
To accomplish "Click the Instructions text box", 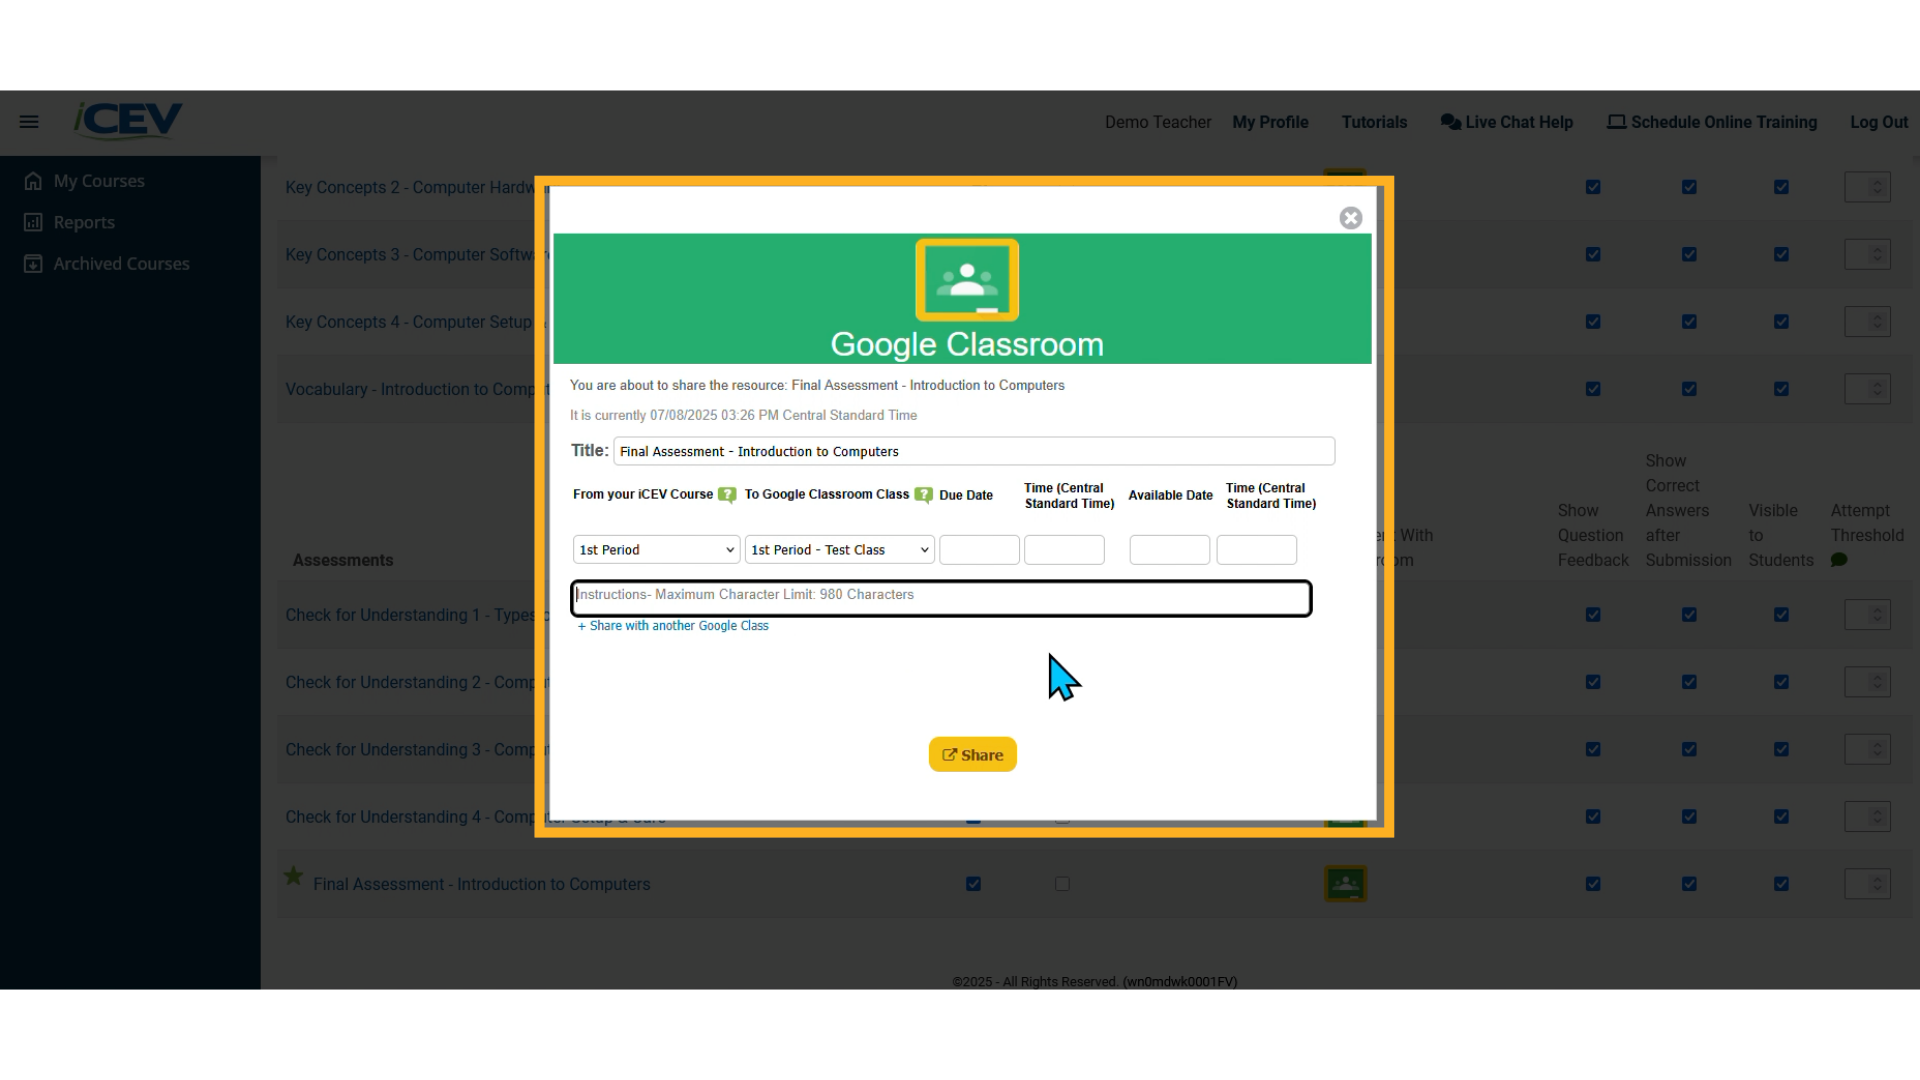I will 941,598.
